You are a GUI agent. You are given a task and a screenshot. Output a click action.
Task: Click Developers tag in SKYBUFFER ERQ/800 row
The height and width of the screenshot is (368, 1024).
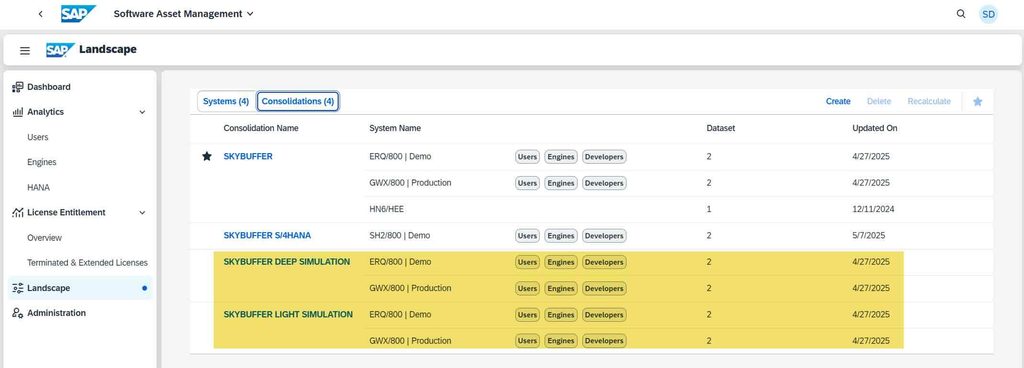click(x=604, y=157)
